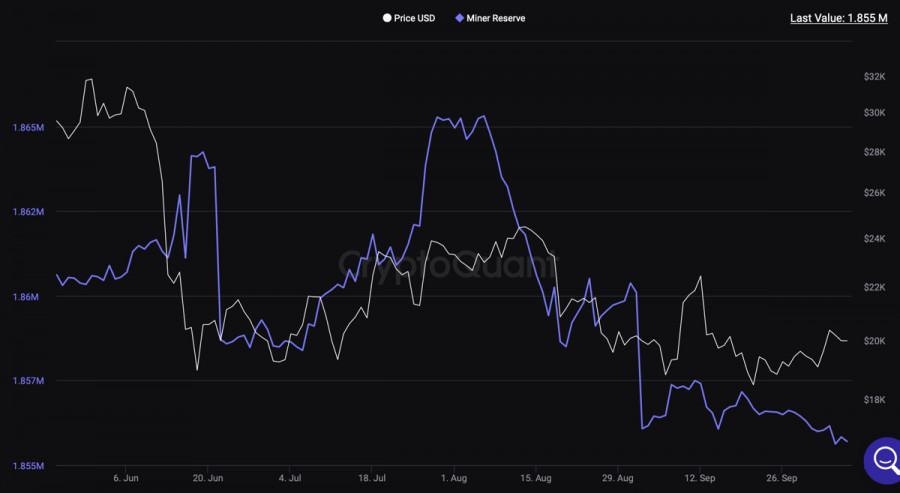Image resolution: width=900 pixels, height=493 pixels.
Task: Click the $20K right axis label
Action: point(873,341)
